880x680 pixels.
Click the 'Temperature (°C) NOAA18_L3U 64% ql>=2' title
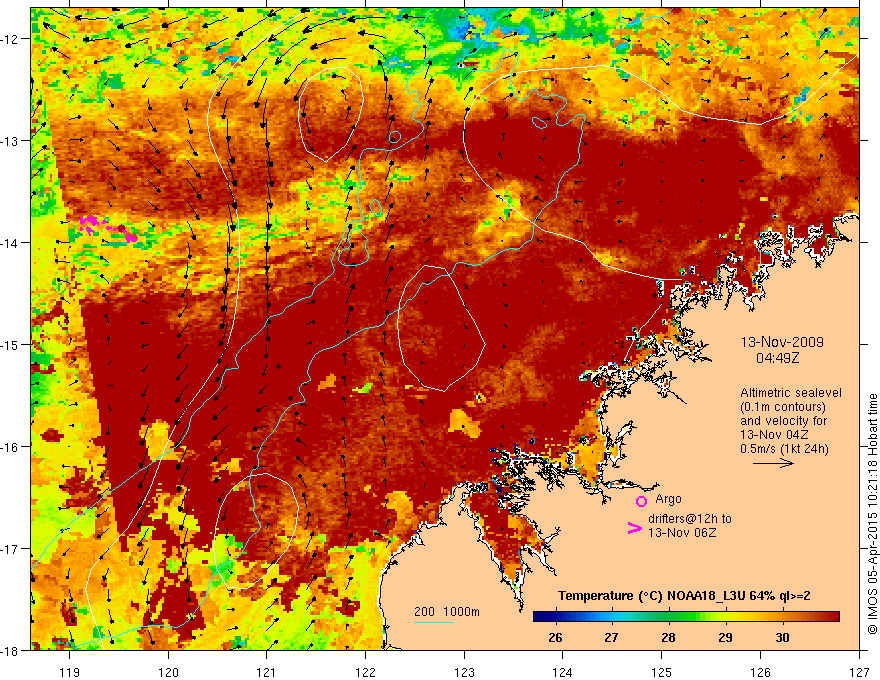click(684, 596)
